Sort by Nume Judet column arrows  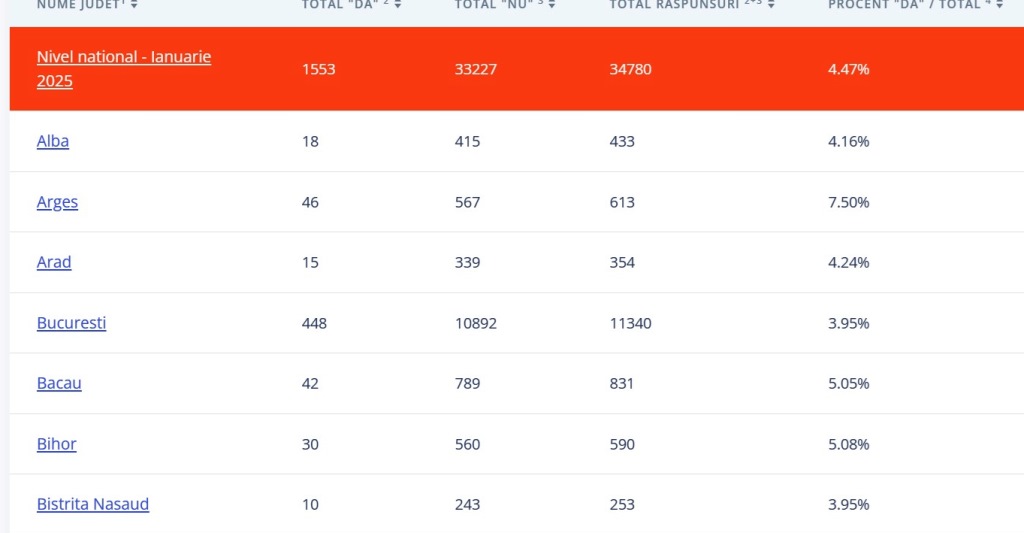click(x=134, y=5)
